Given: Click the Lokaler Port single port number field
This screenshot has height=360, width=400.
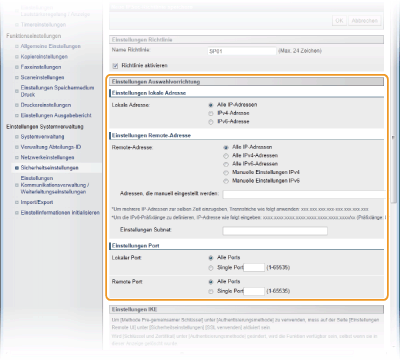Looking at the screenshot, I should [x=254, y=267].
